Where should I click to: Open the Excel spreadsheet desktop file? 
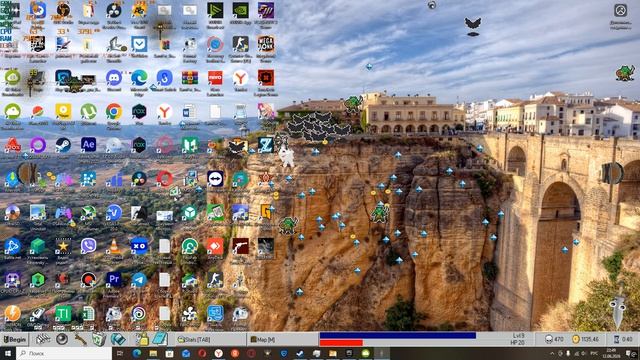(x=88, y=313)
